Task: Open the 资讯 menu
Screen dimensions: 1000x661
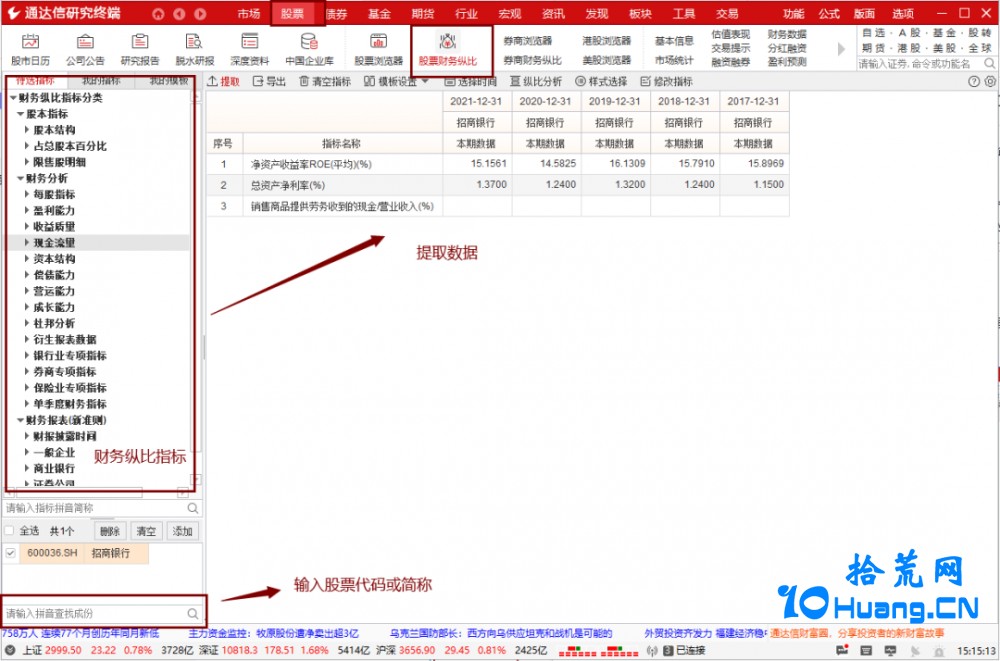Action: pos(553,13)
